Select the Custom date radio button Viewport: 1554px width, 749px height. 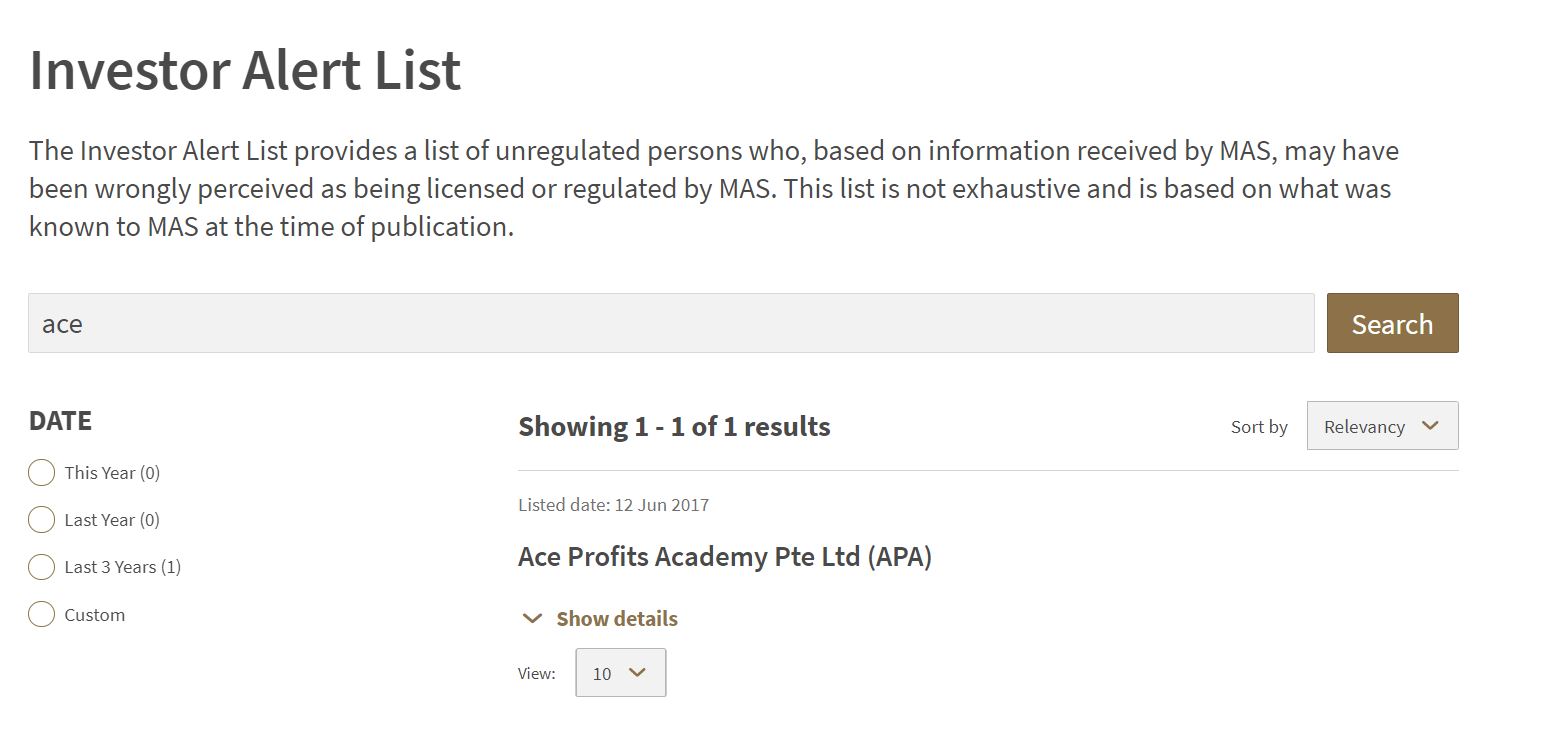pos(41,614)
